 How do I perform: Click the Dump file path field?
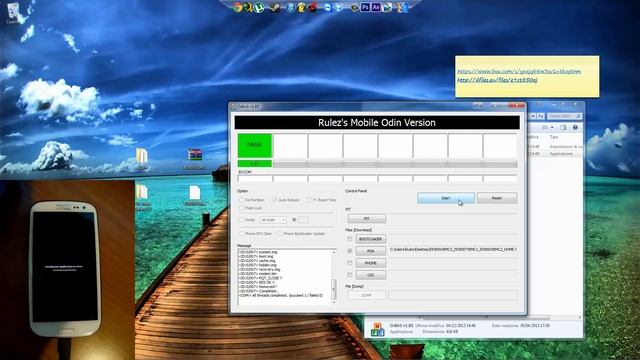click(453, 295)
